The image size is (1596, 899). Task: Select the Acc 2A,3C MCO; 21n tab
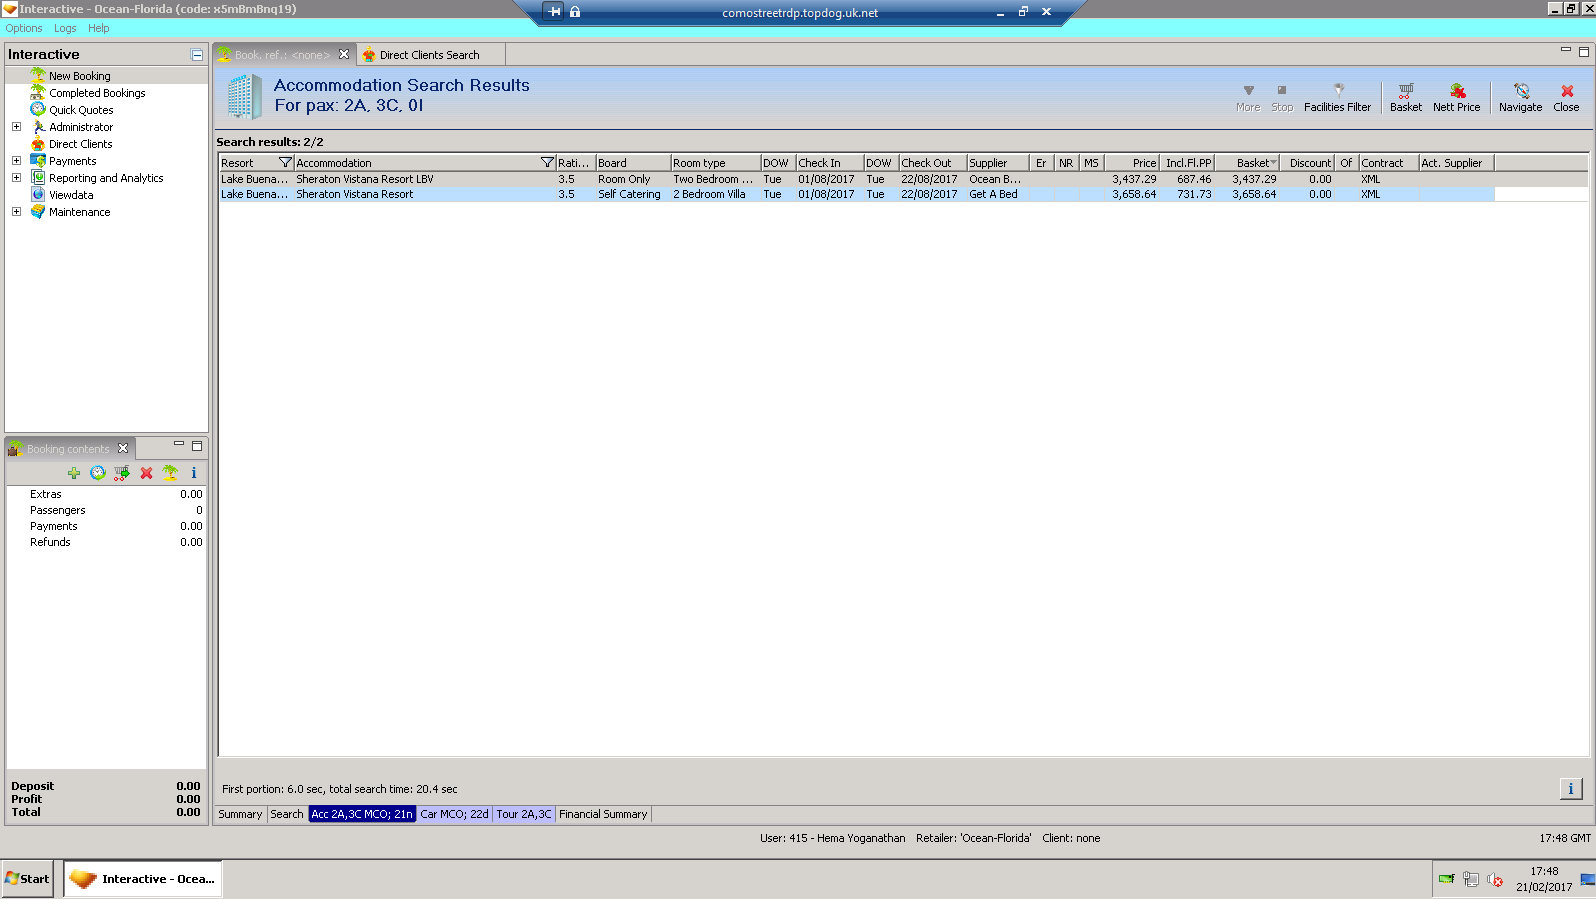point(362,814)
